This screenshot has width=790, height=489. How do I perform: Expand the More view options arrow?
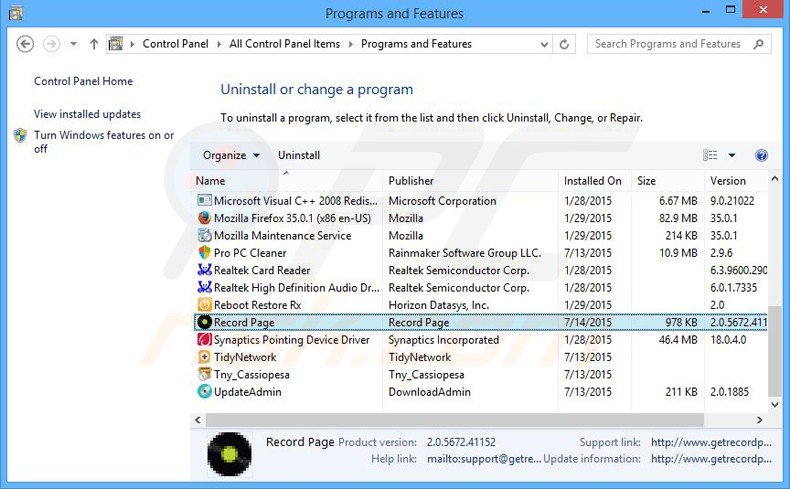tap(732, 155)
